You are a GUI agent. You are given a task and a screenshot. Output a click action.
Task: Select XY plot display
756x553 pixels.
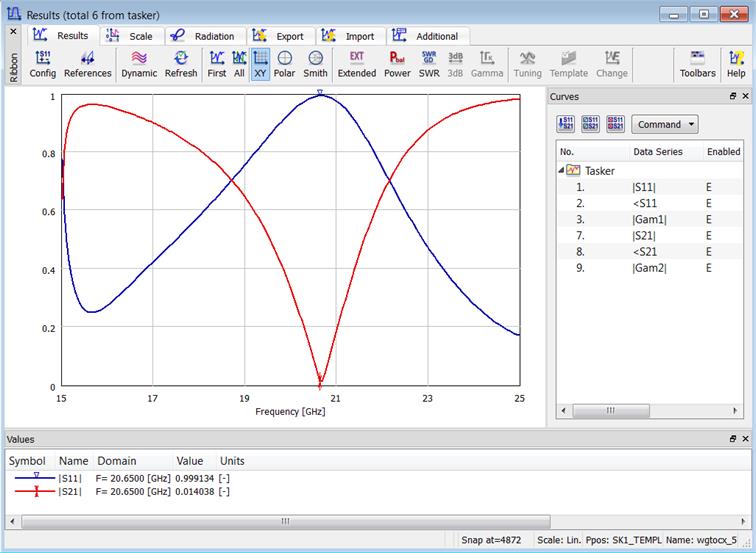[260, 65]
